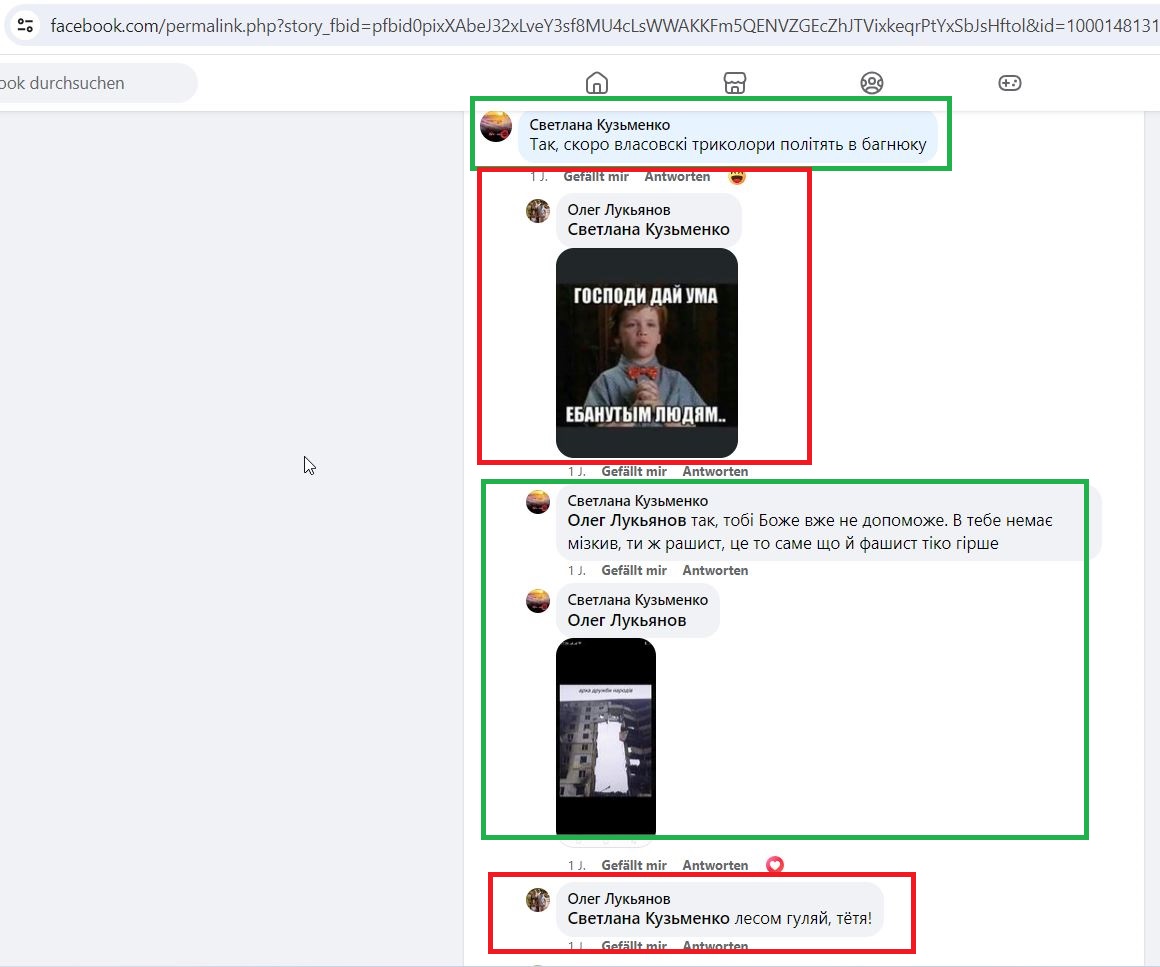Reply via Antworten to 'власовскі триколори' comment

(677, 177)
